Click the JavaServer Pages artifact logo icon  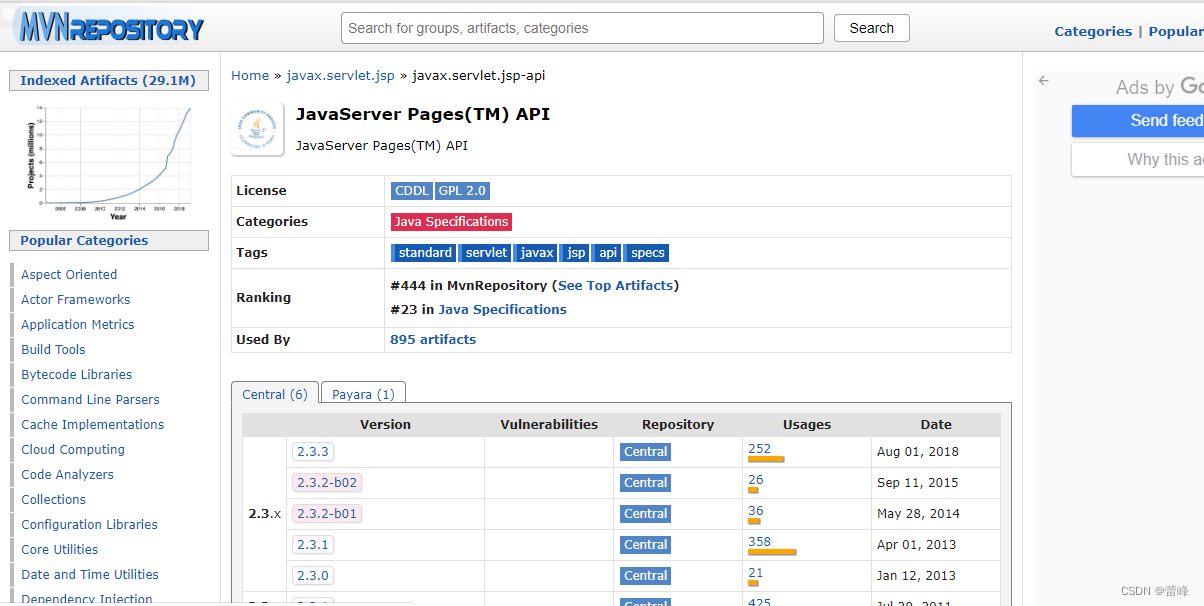tap(258, 129)
